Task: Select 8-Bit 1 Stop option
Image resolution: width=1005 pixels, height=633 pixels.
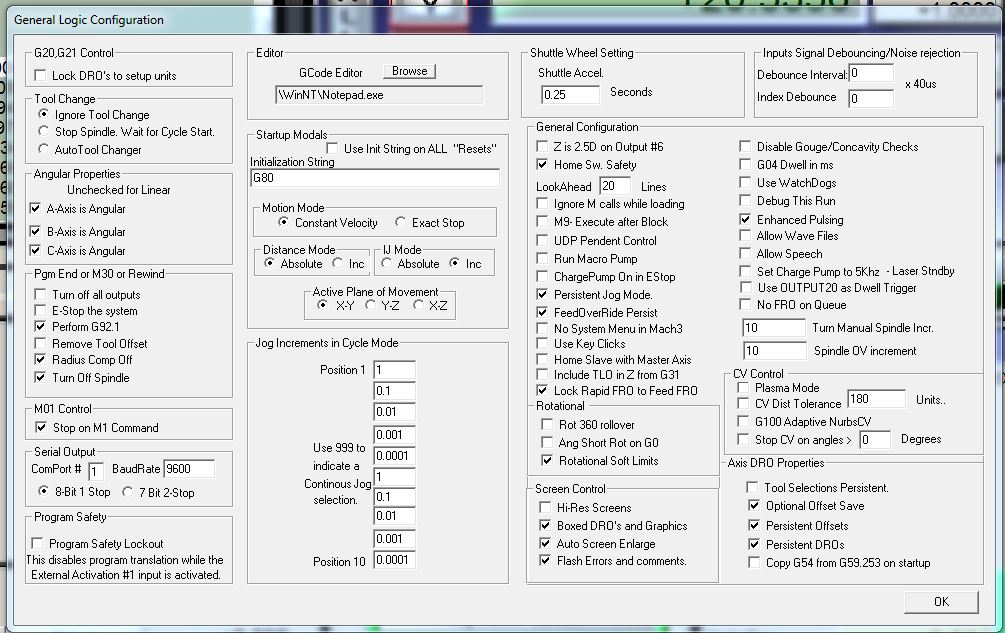Action: (43, 491)
